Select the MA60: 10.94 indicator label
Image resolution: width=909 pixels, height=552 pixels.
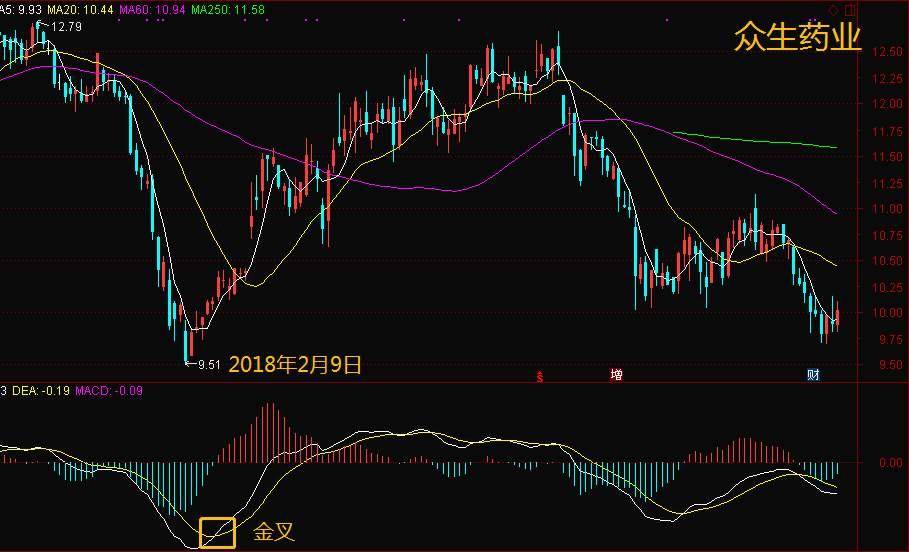tap(152, 10)
